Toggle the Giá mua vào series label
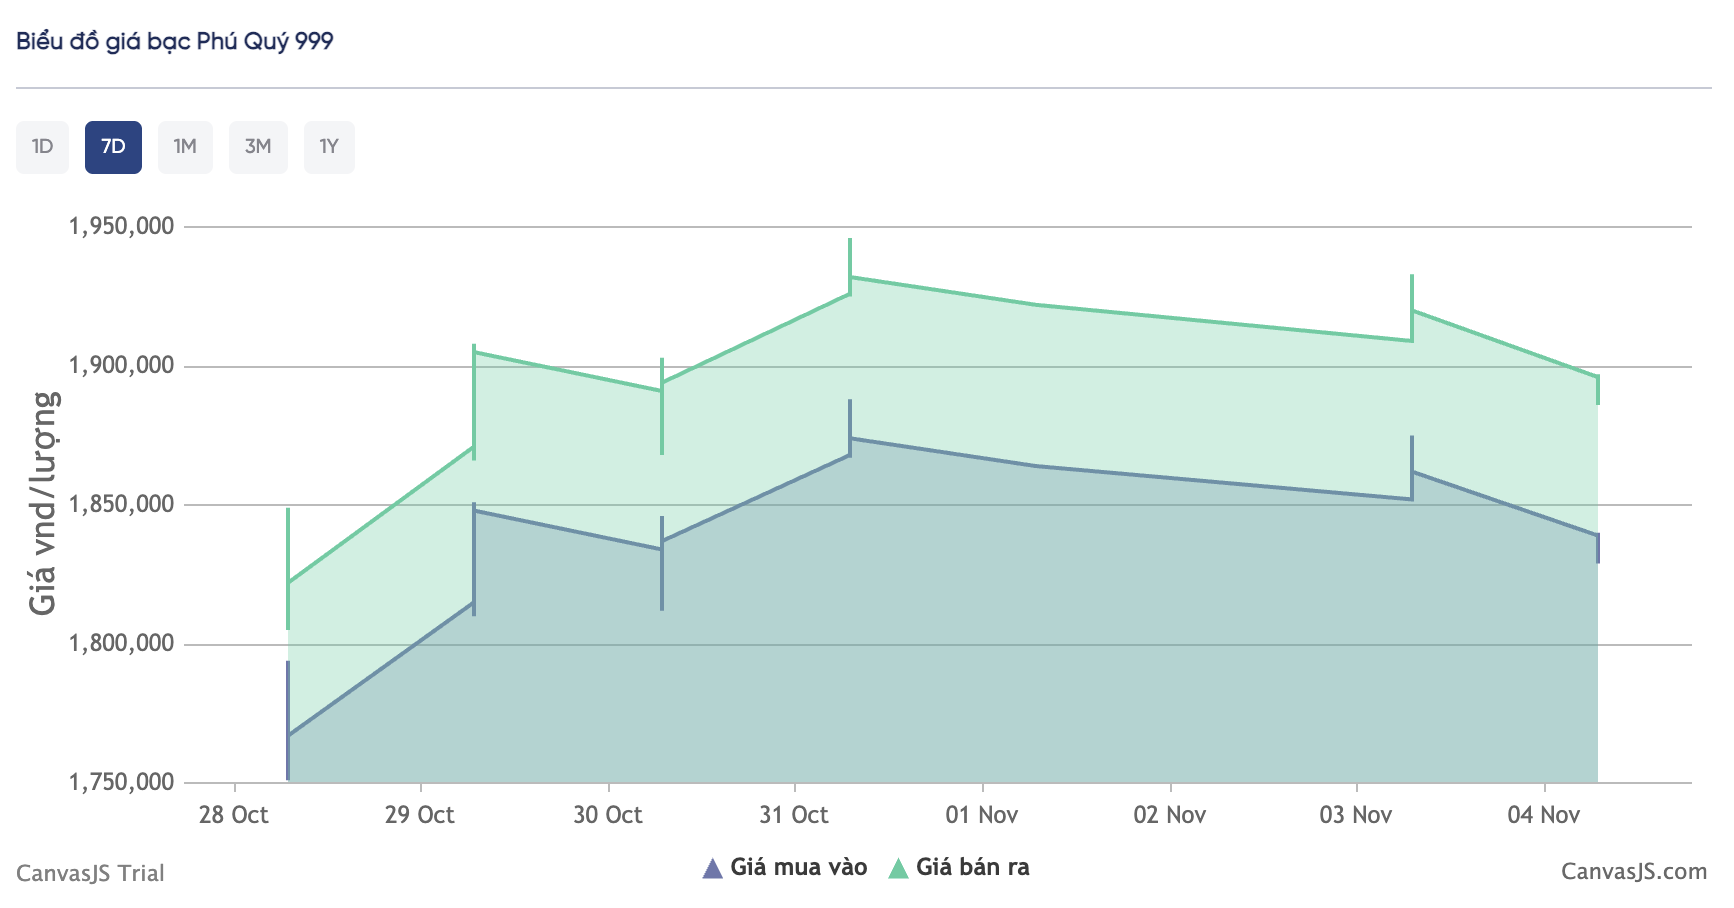The image size is (1734, 908). pos(798,867)
